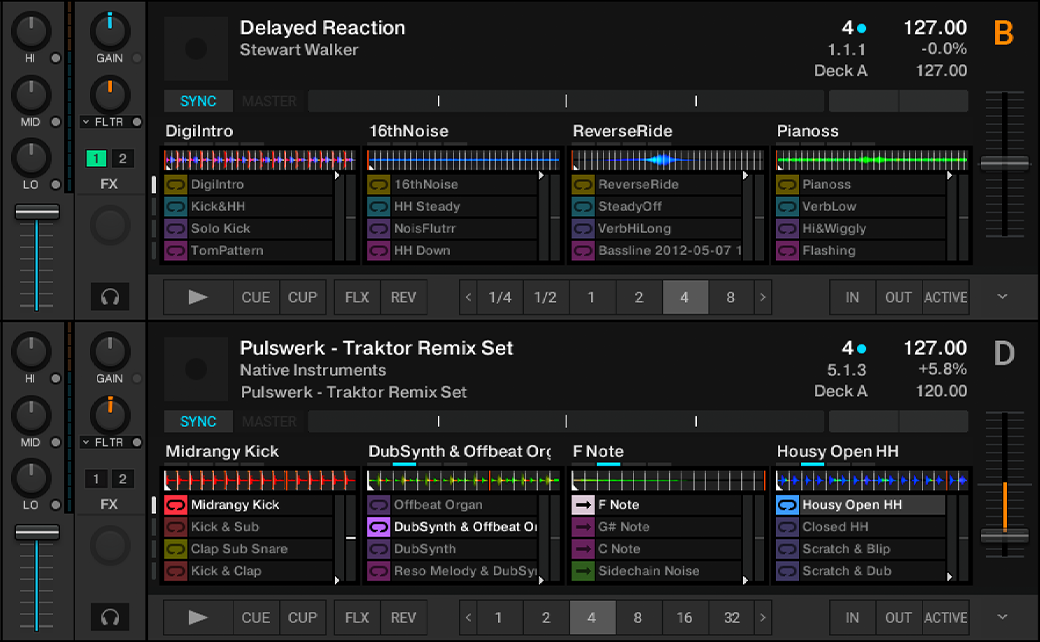Click the ReverseRide slot waveform
Screen dimensions: 1040x642
[x=668, y=160]
